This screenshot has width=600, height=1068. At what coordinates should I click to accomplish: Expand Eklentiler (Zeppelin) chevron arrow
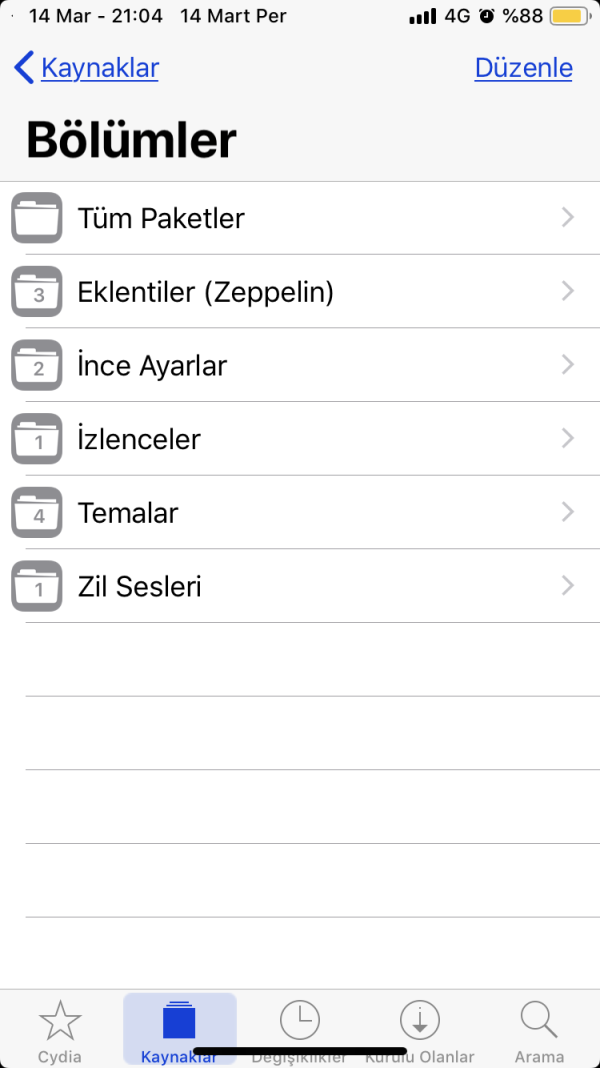point(568,292)
